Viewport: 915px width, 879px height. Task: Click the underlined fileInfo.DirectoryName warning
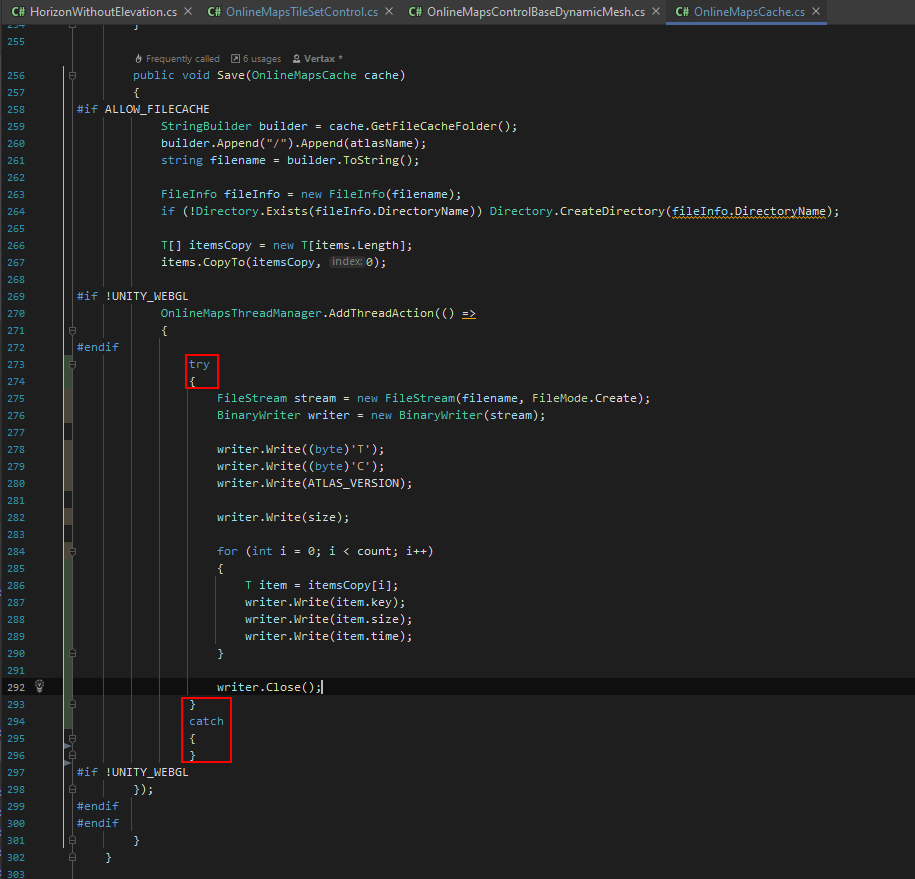(749, 211)
